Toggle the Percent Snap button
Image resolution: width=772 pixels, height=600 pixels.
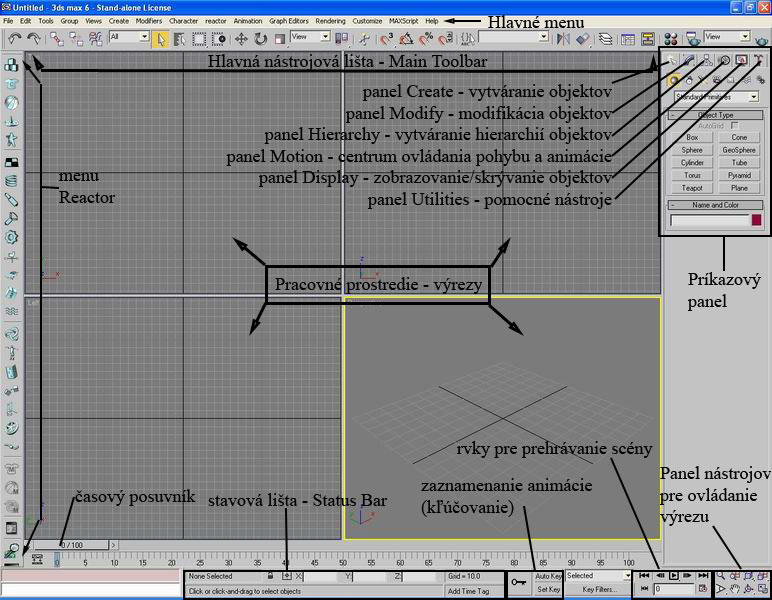pyautogui.click(x=425, y=39)
